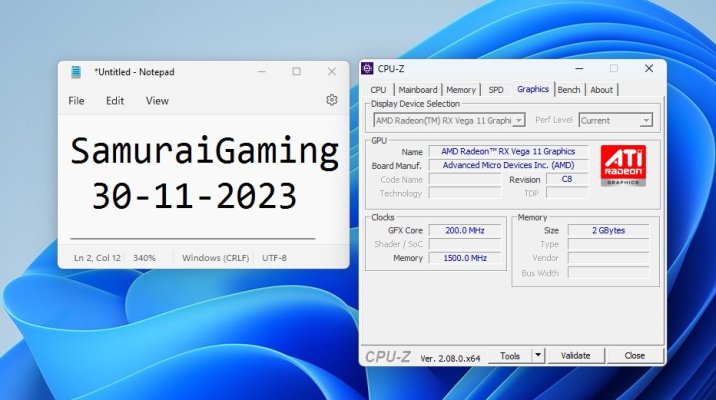Click the empty Technology field
716x400 pixels.
(x=465, y=193)
